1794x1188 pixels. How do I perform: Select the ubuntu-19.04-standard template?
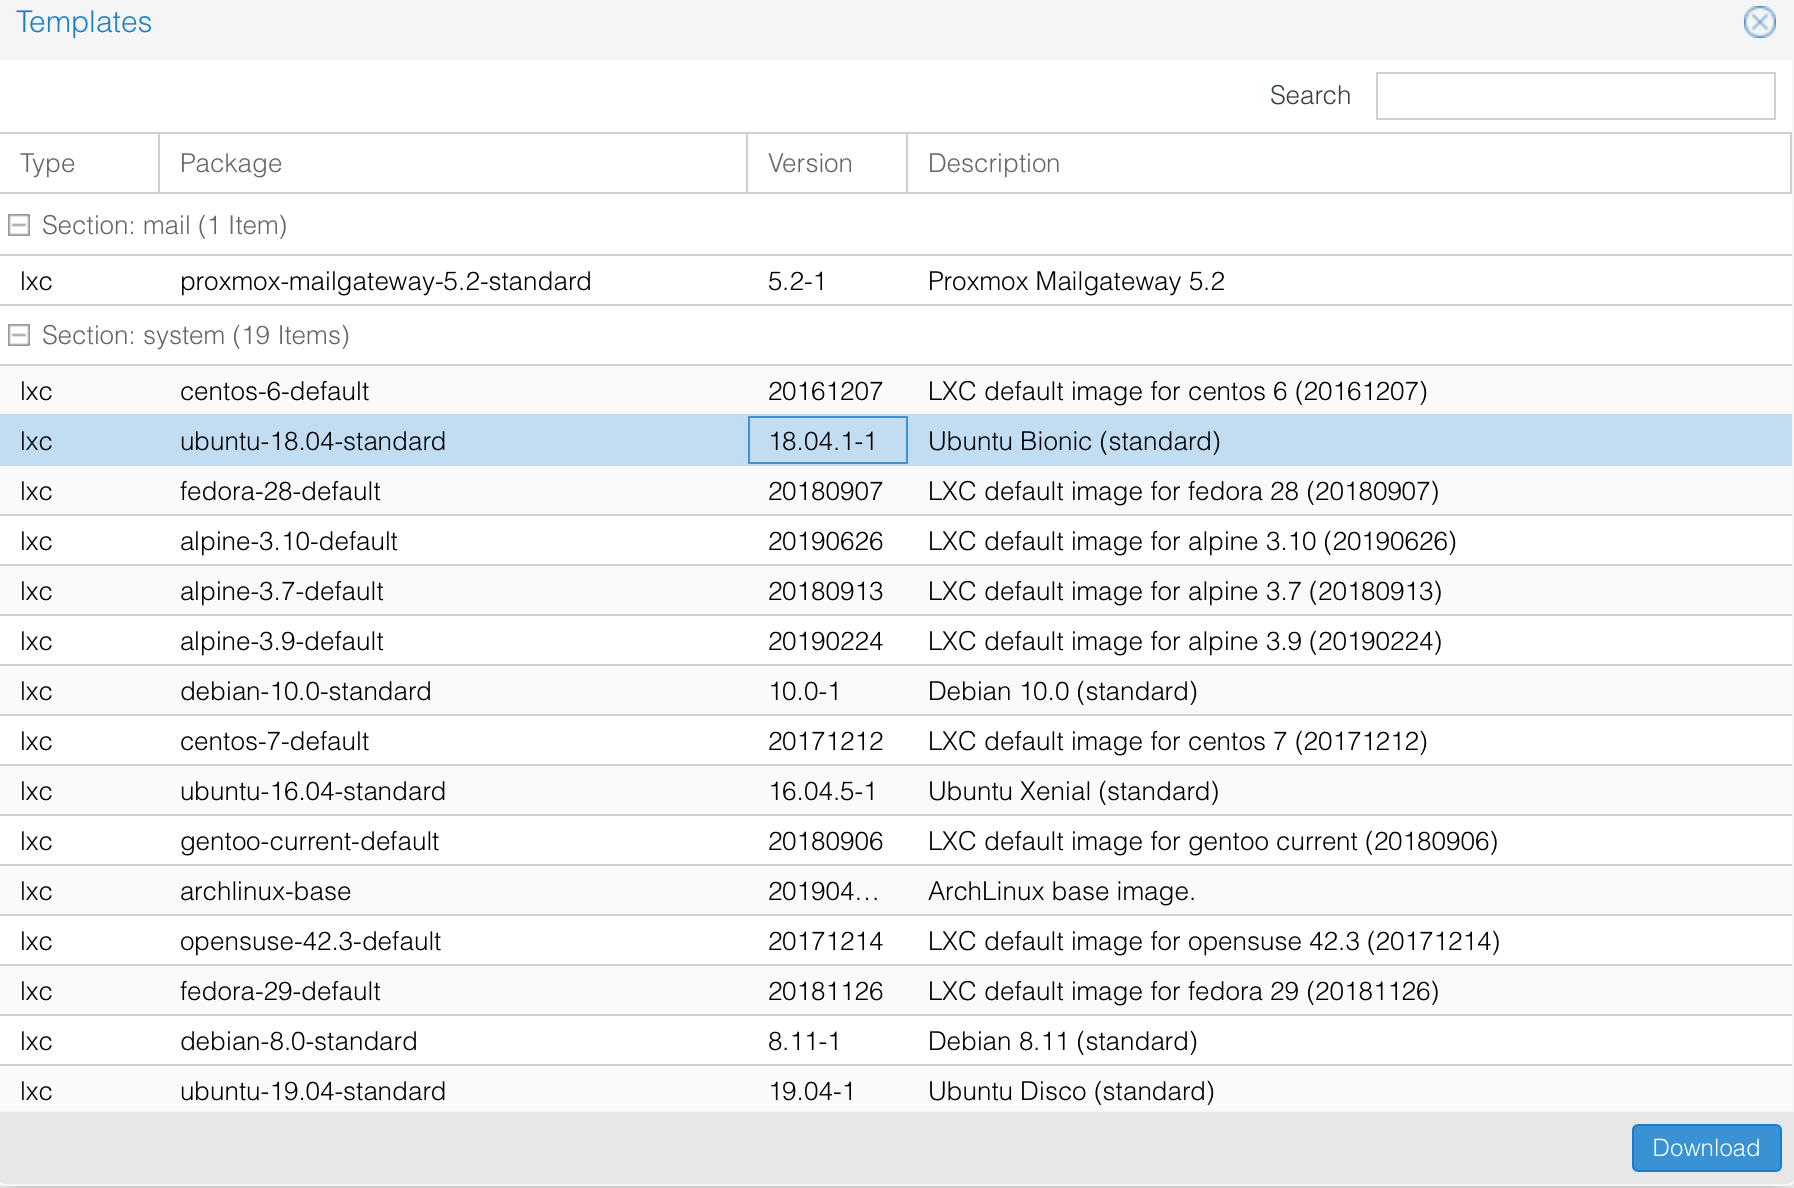click(312, 1091)
